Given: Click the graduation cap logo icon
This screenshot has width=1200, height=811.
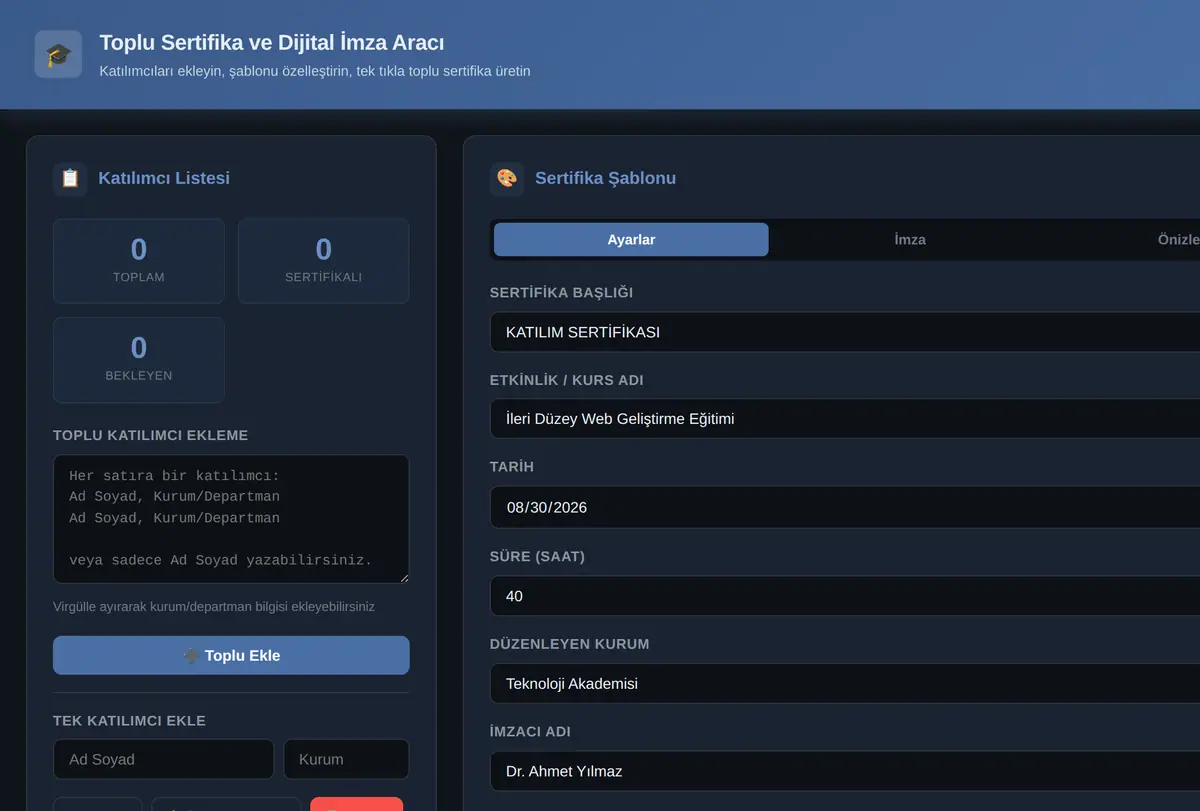Looking at the screenshot, I should [x=58, y=54].
